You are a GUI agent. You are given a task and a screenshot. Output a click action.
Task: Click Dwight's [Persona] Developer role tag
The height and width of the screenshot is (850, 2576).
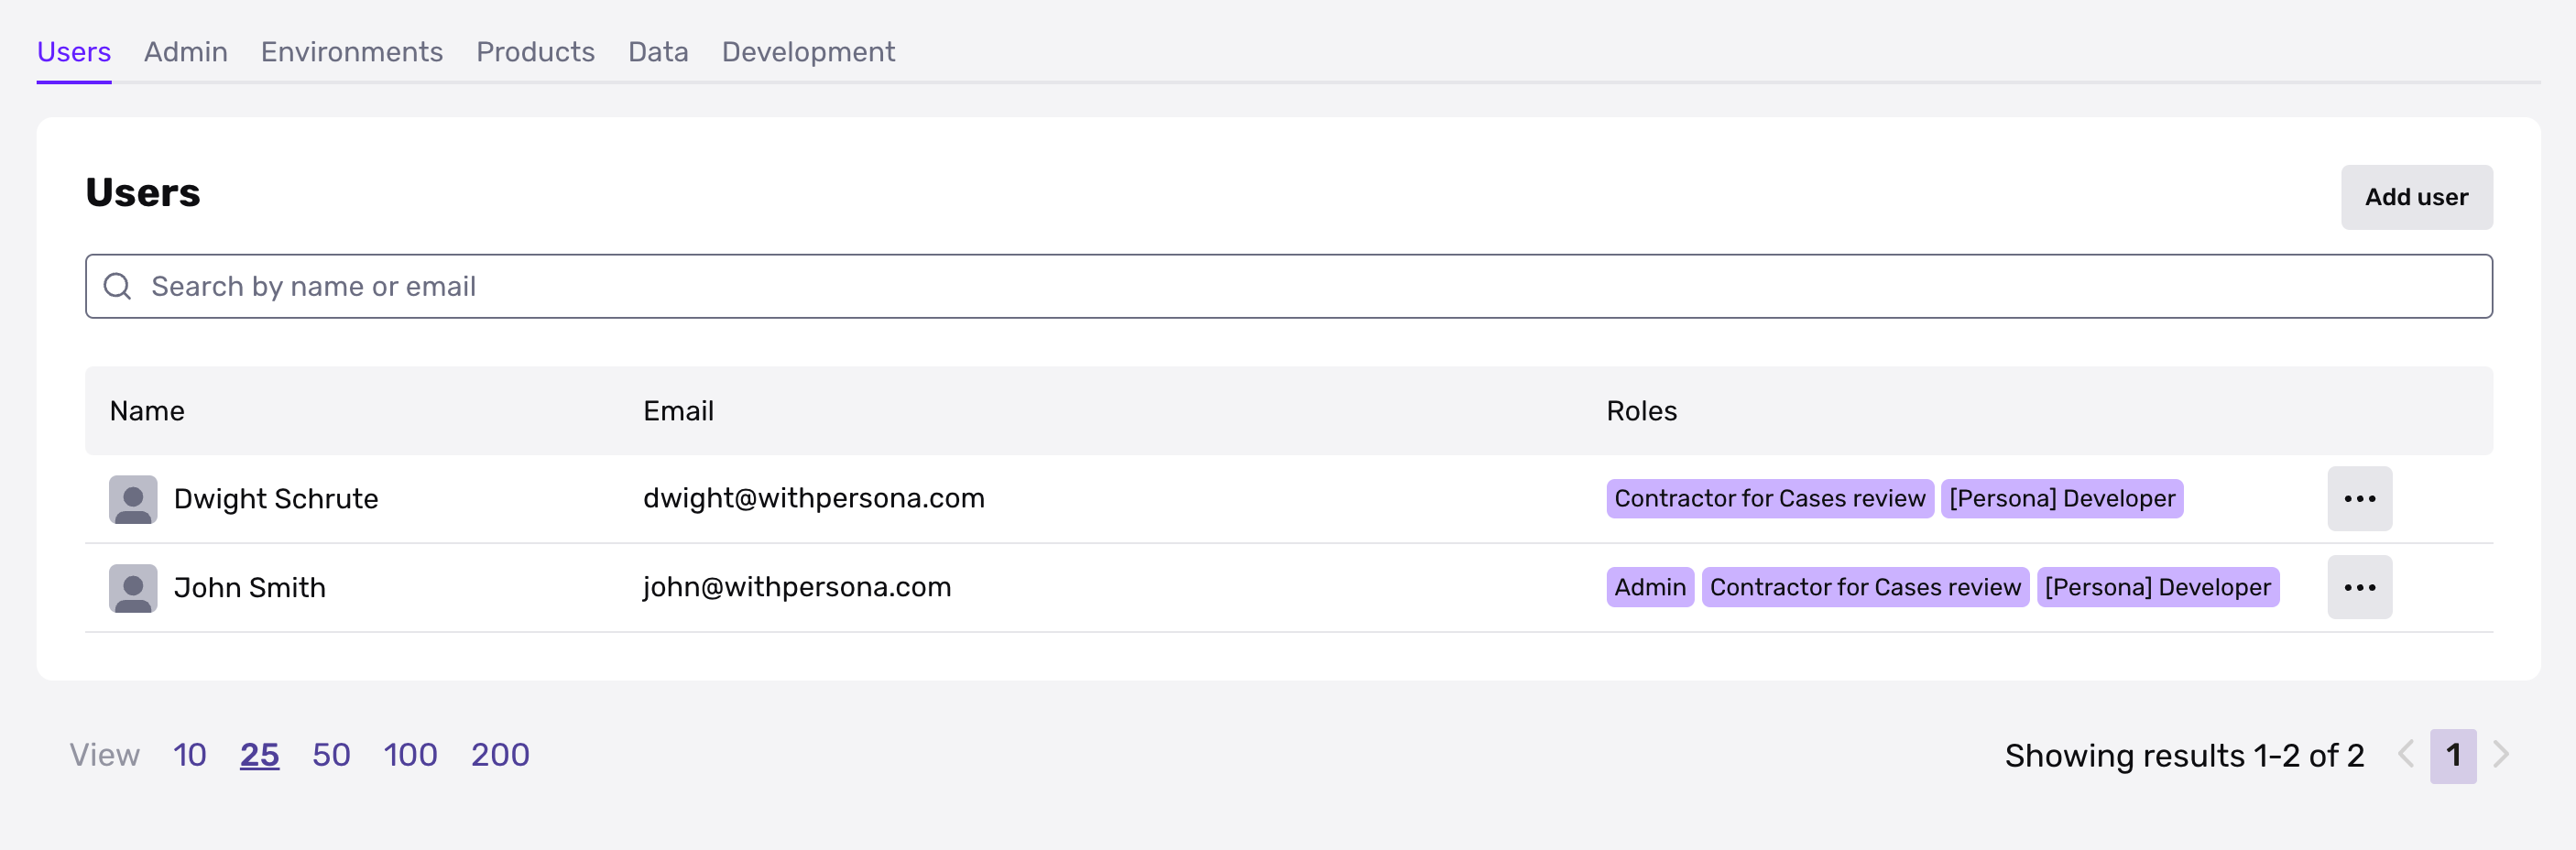(x=2061, y=499)
